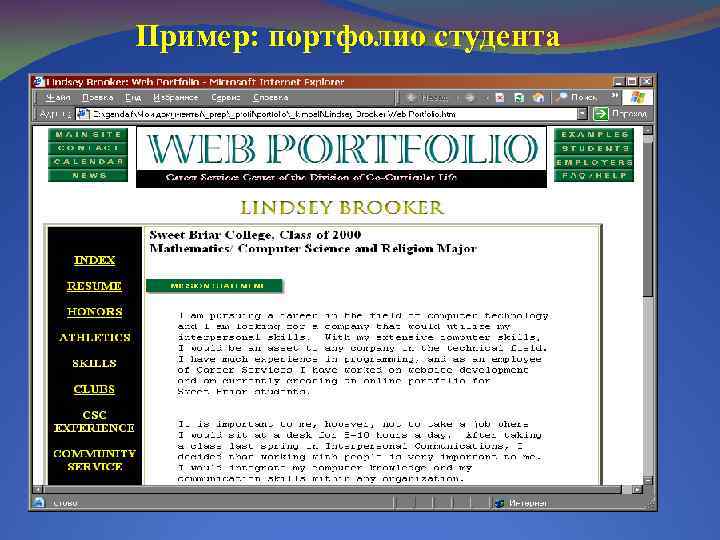
Task: Open the Правка menu
Action: click(x=97, y=98)
